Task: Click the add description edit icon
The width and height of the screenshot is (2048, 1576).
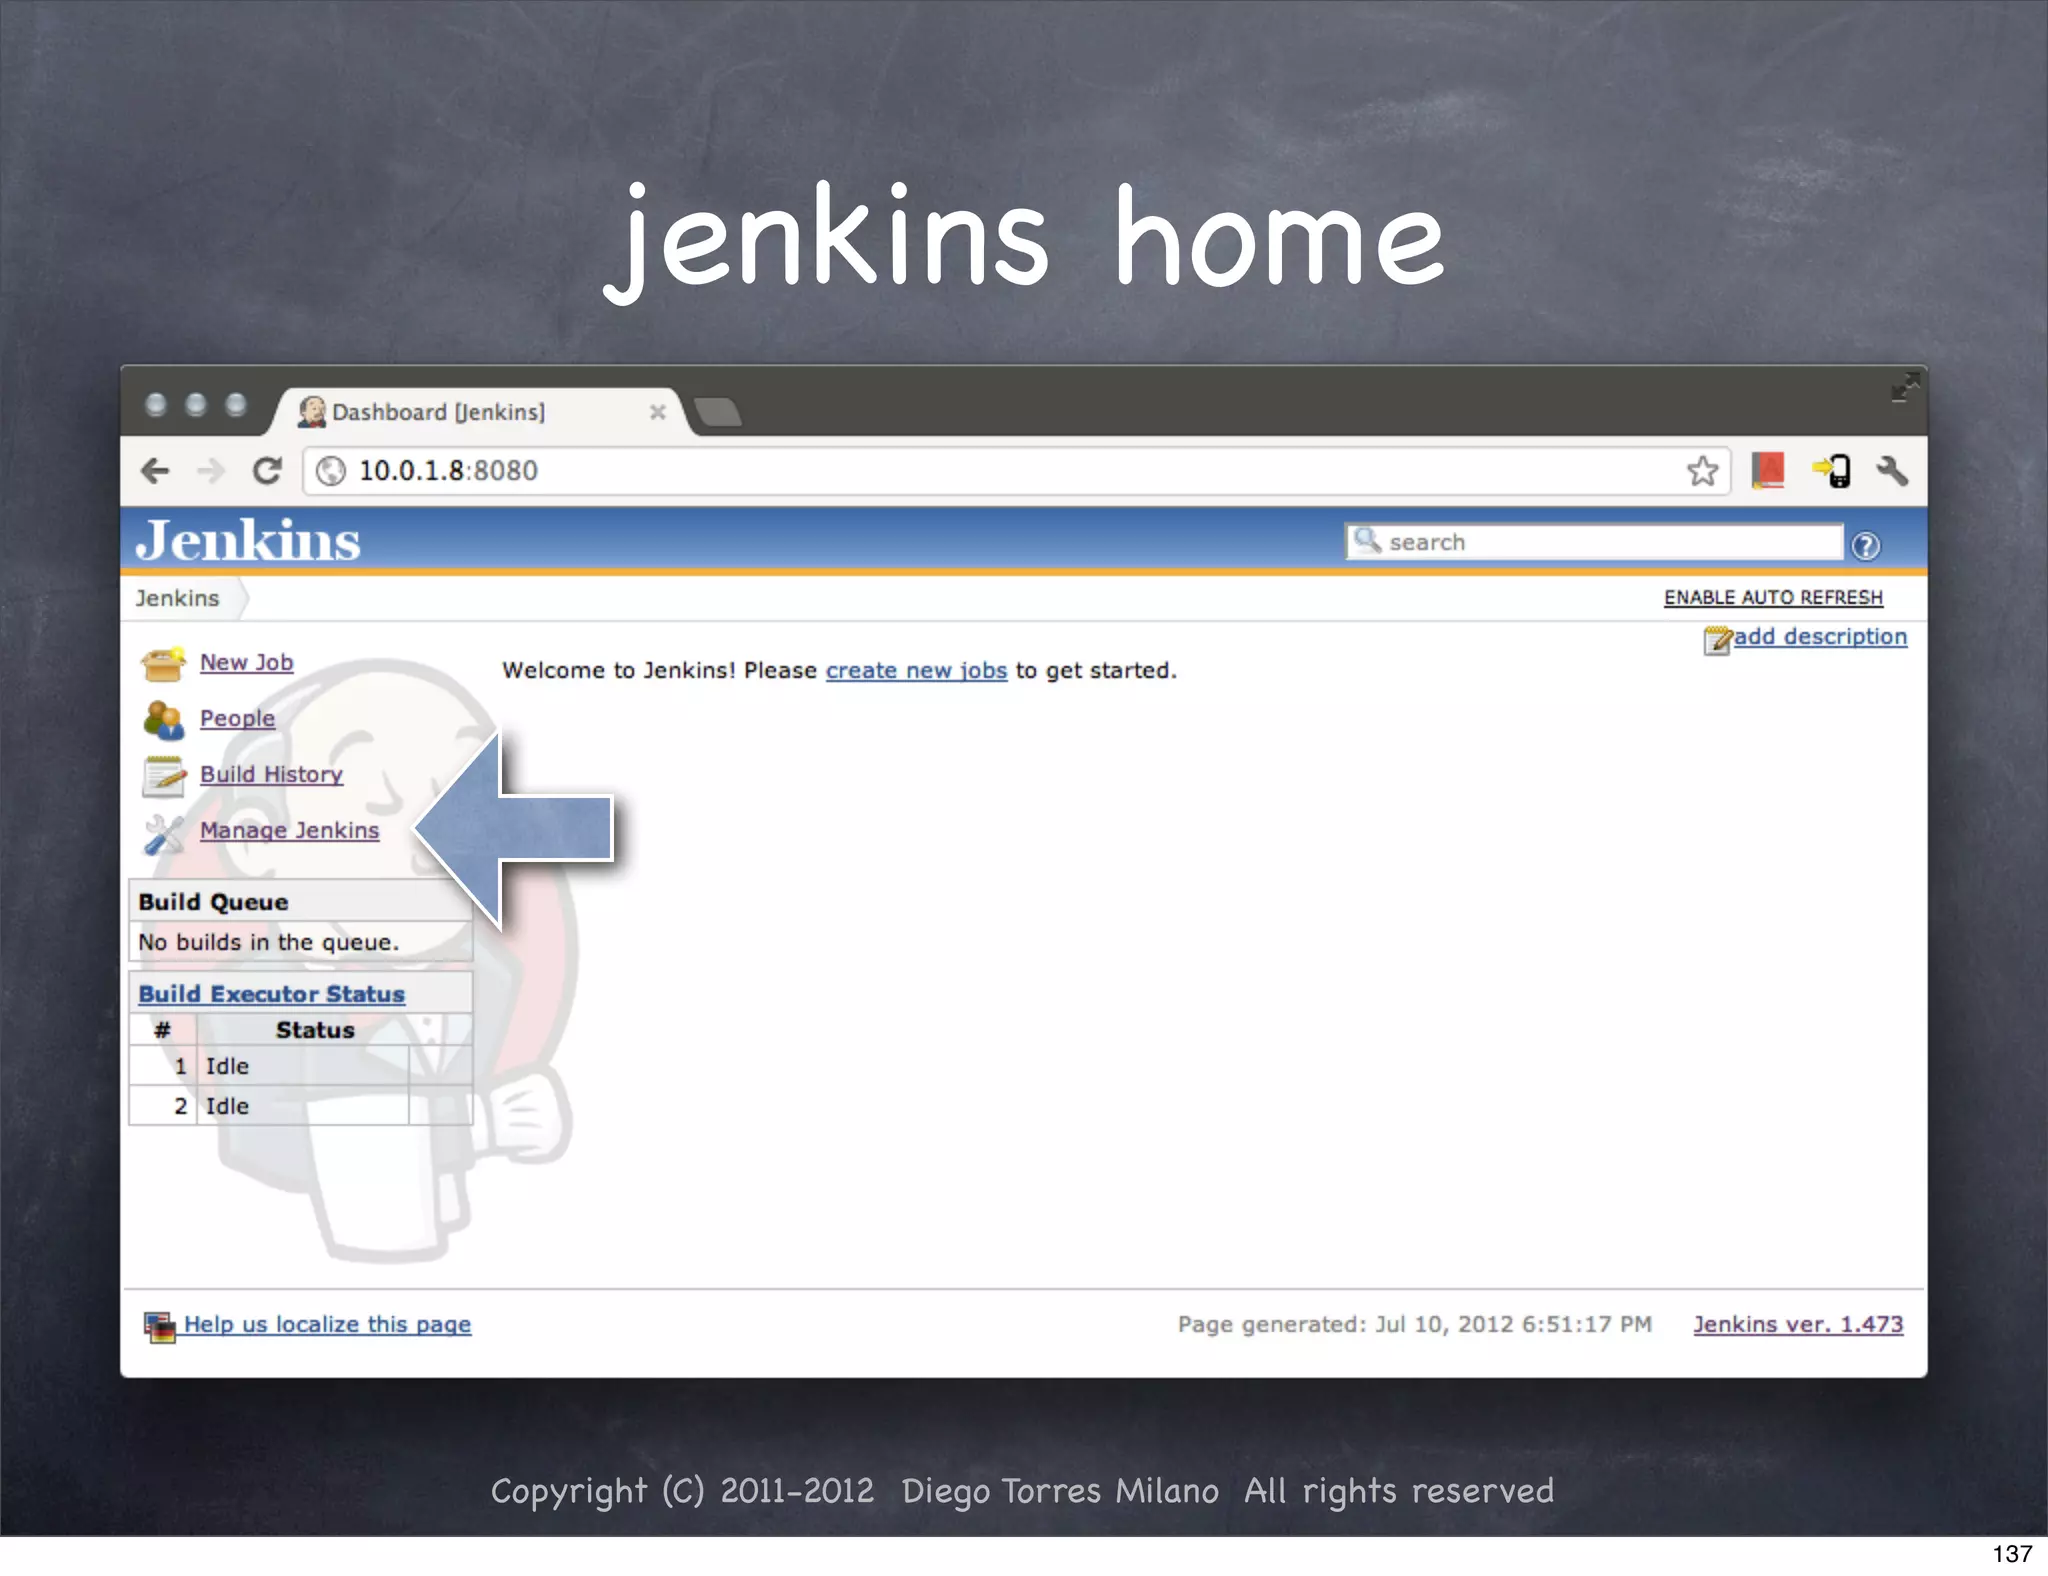Action: (1717, 639)
